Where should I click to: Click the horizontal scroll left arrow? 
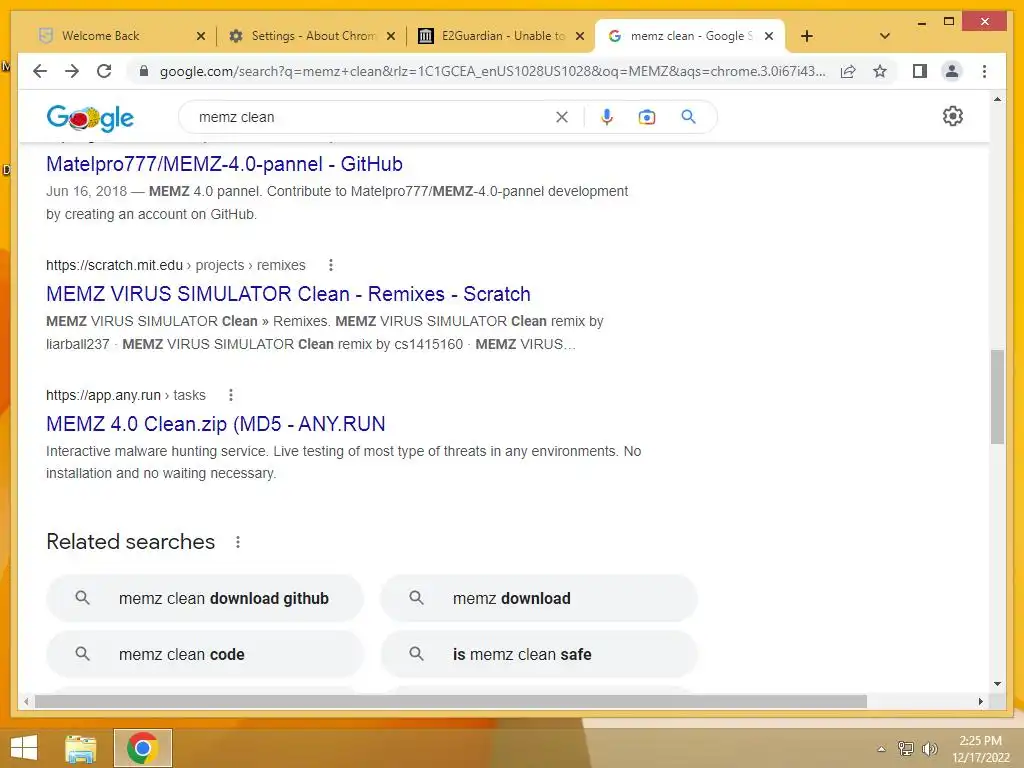tap(26, 701)
